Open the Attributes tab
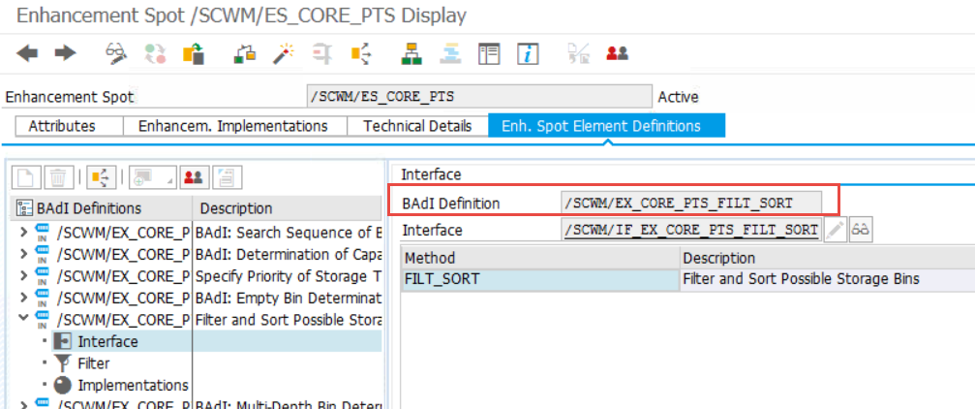The image size is (975, 409). point(69,126)
